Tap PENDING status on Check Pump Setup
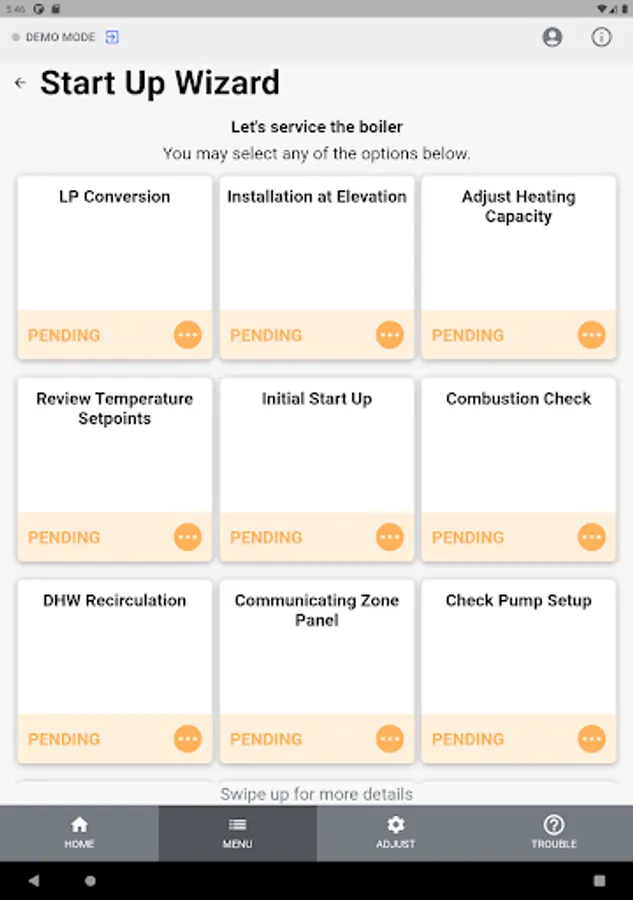This screenshot has height=900, width=633. pyautogui.click(x=468, y=739)
